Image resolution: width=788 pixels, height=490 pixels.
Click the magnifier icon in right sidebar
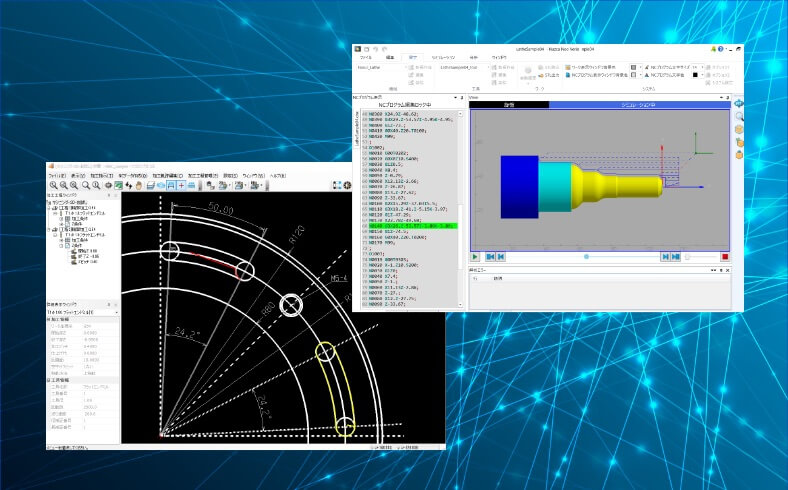pyautogui.click(x=739, y=117)
